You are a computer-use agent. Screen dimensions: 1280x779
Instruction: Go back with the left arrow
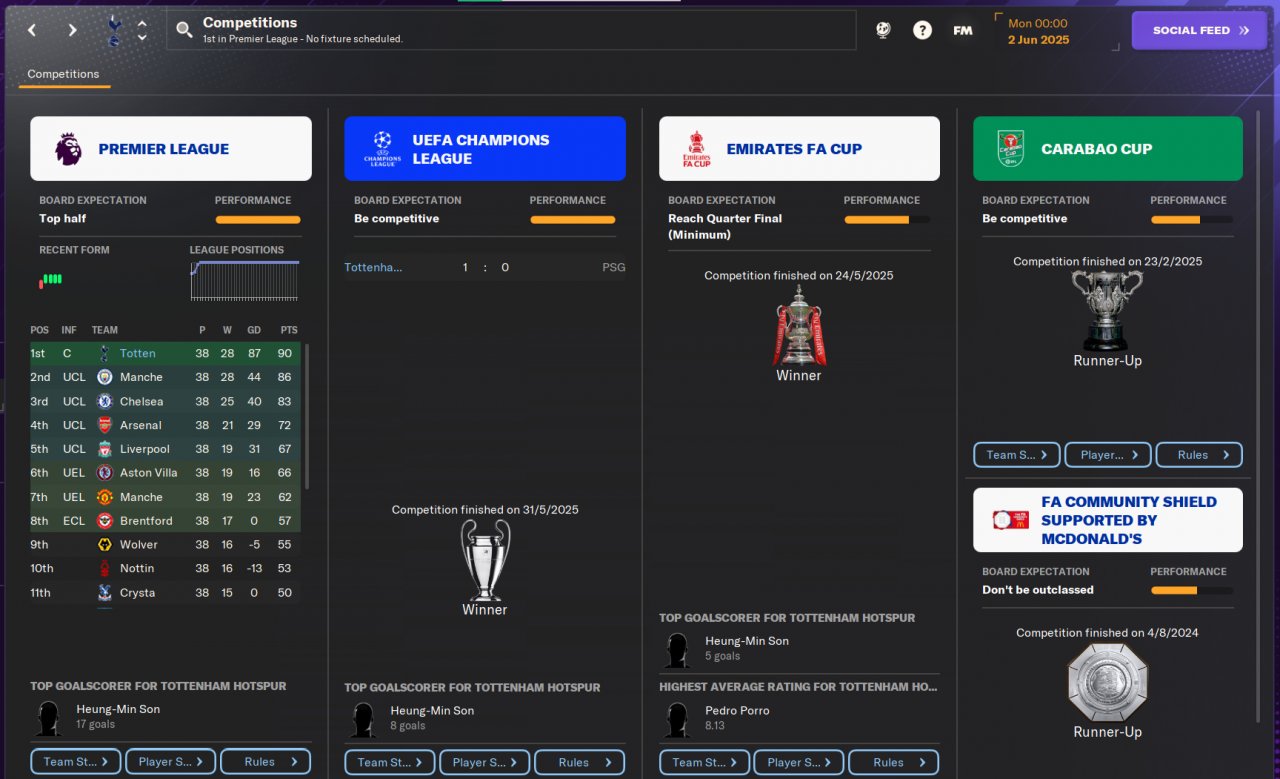pos(32,30)
